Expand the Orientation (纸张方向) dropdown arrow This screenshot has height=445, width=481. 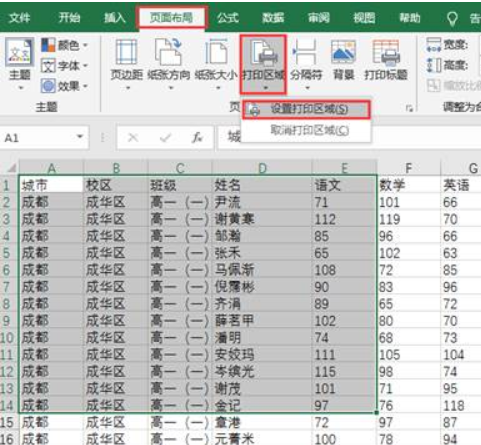click(171, 88)
